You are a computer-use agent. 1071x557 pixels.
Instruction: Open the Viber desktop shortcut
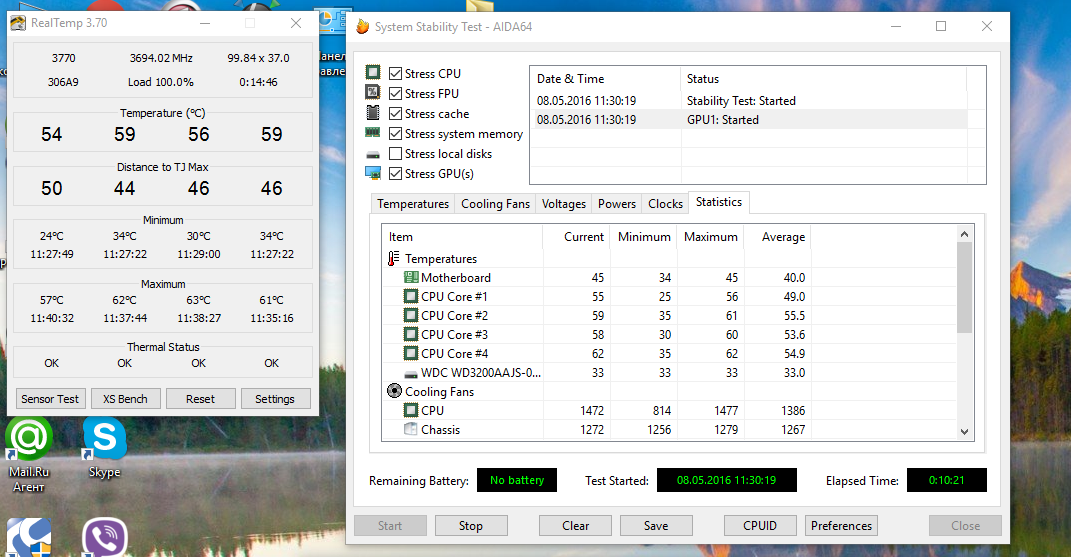pos(105,539)
